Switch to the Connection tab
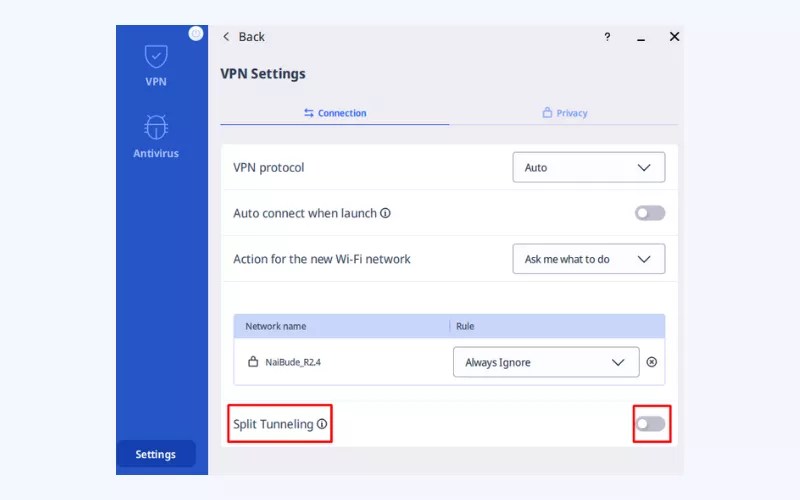The width and height of the screenshot is (800, 500). (335, 113)
